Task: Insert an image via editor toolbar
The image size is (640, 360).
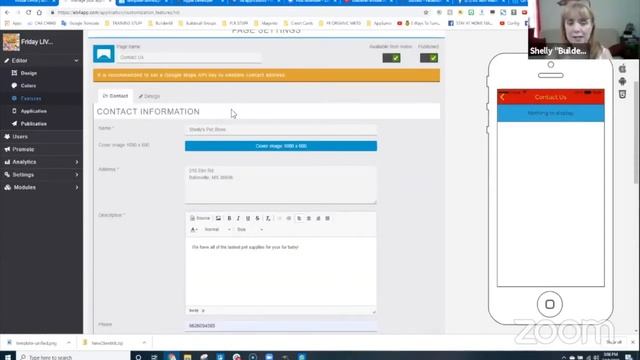Action: (x=218, y=218)
